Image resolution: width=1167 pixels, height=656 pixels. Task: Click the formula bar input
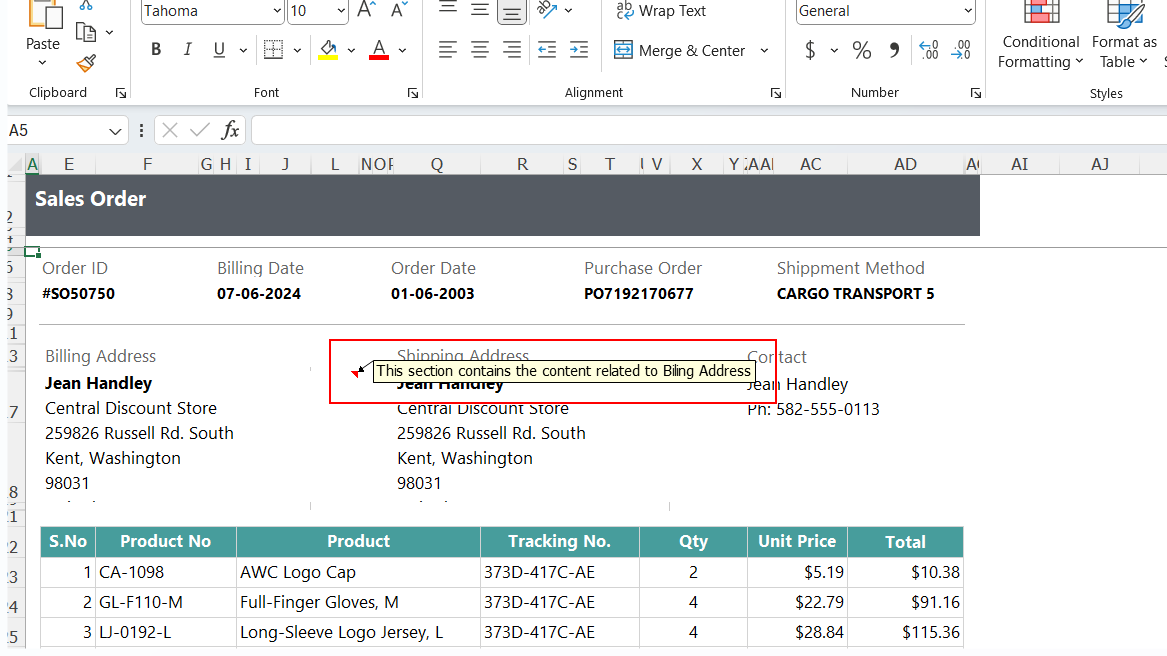[709, 130]
